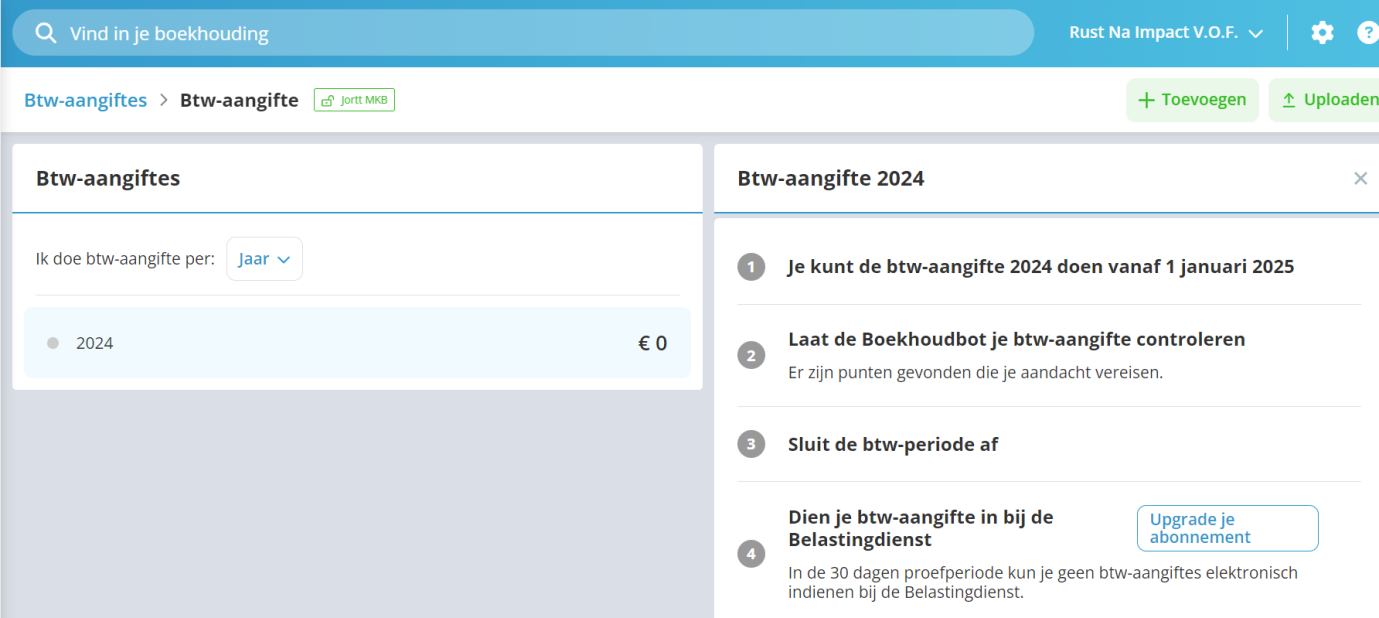Go back to Btw-aangiftes via breadcrumb
1379x618 pixels.
pos(85,100)
